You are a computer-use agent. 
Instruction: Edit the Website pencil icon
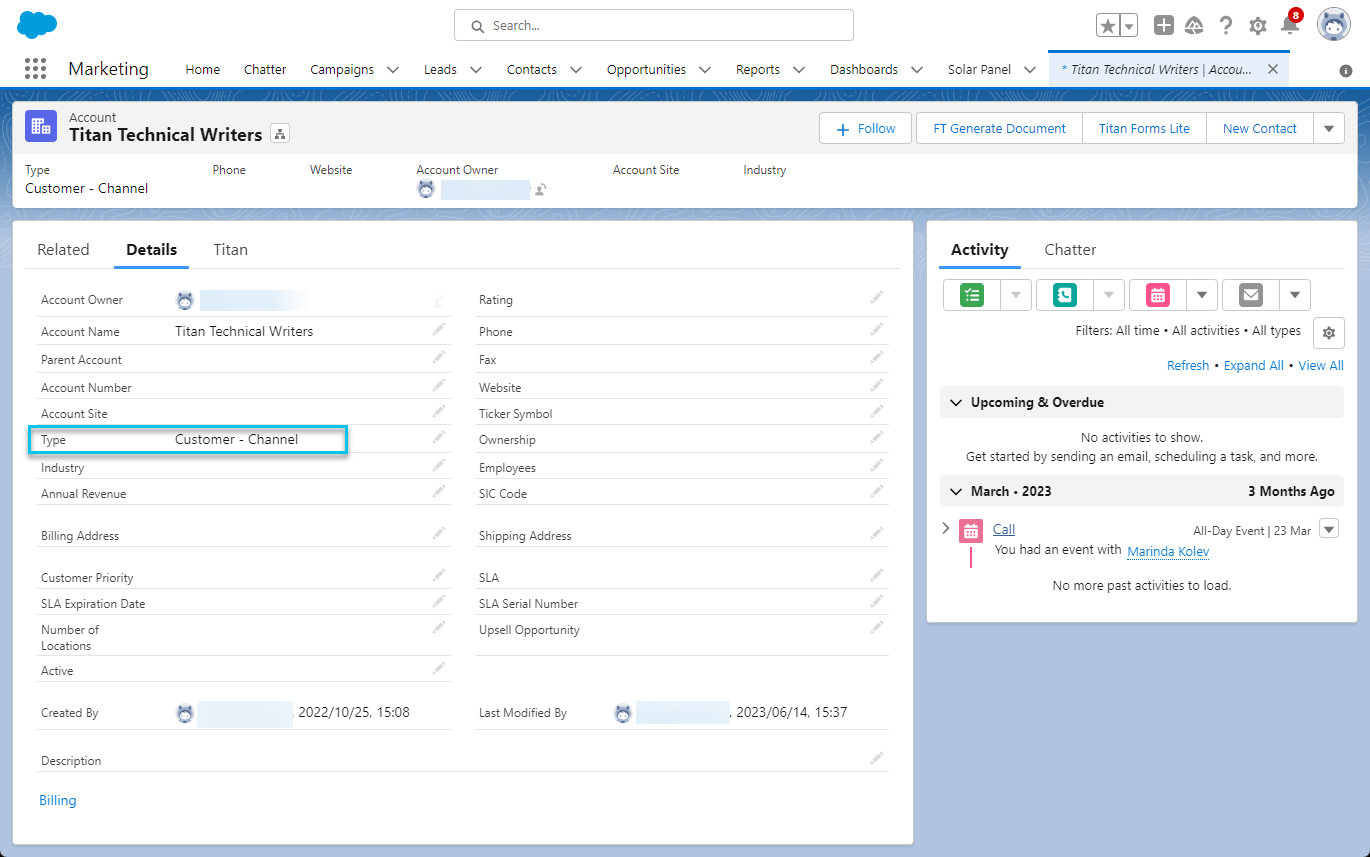click(877, 384)
